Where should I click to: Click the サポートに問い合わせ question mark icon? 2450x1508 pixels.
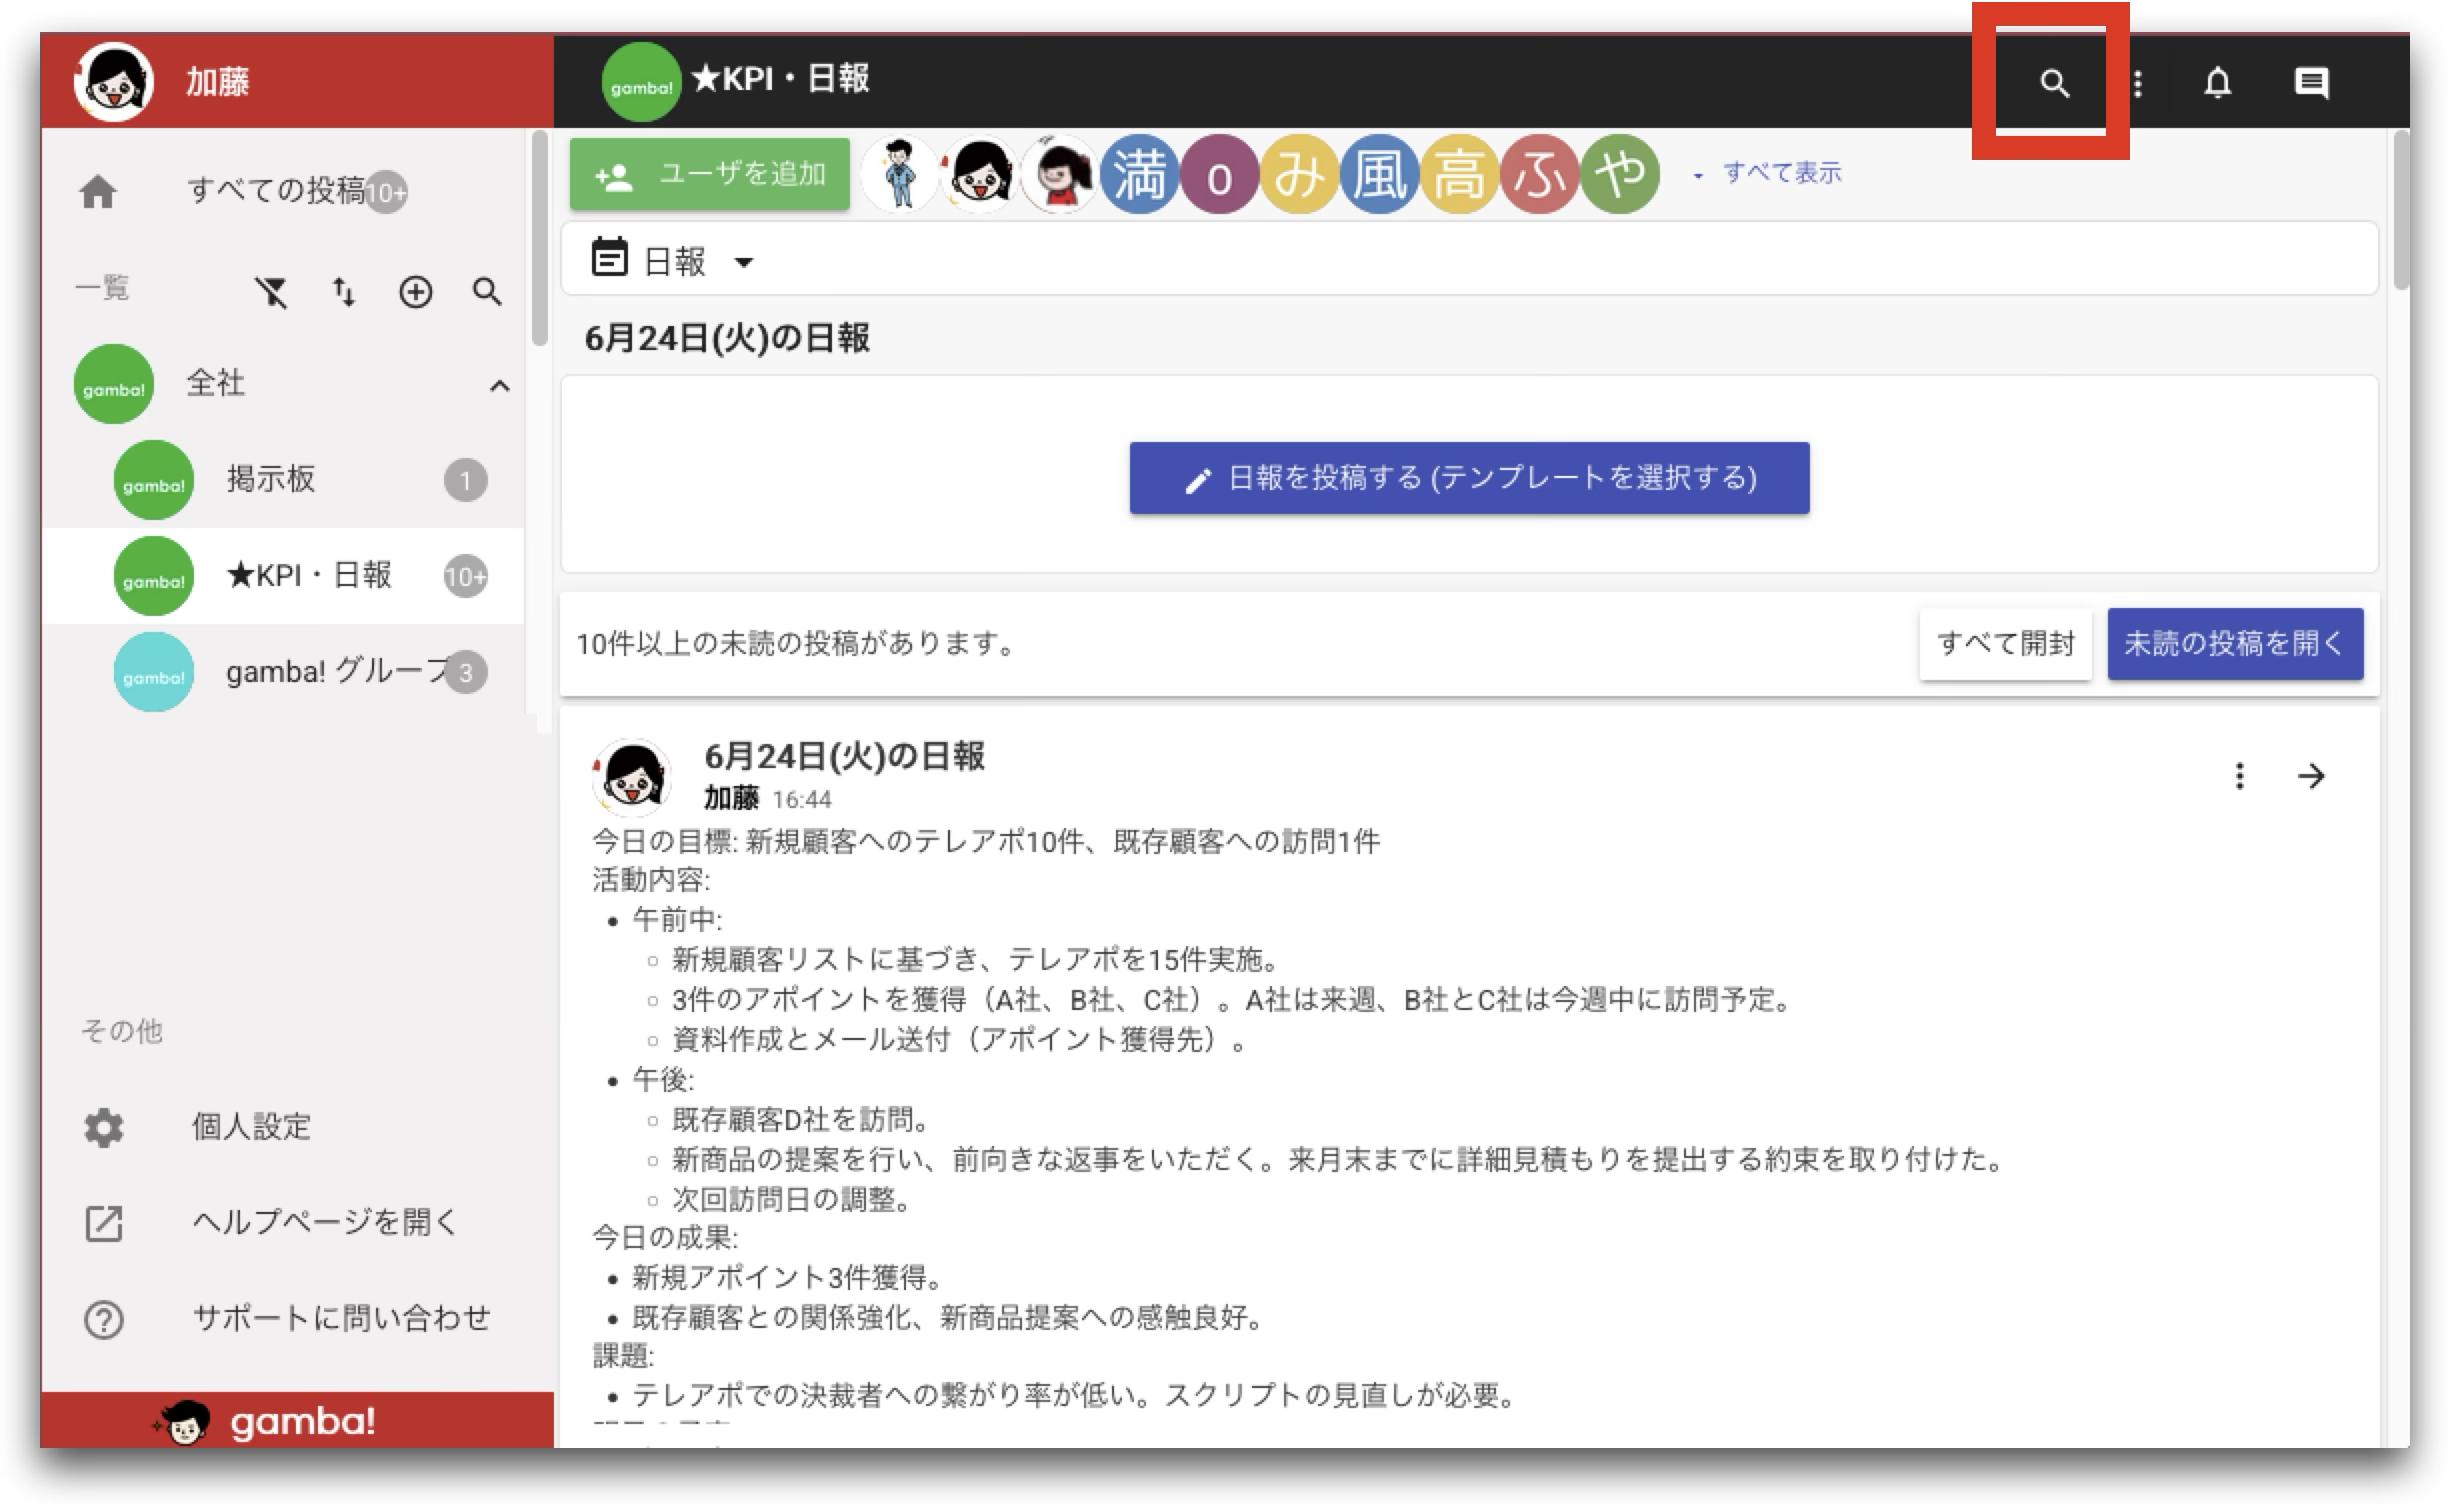(103, 1319)
